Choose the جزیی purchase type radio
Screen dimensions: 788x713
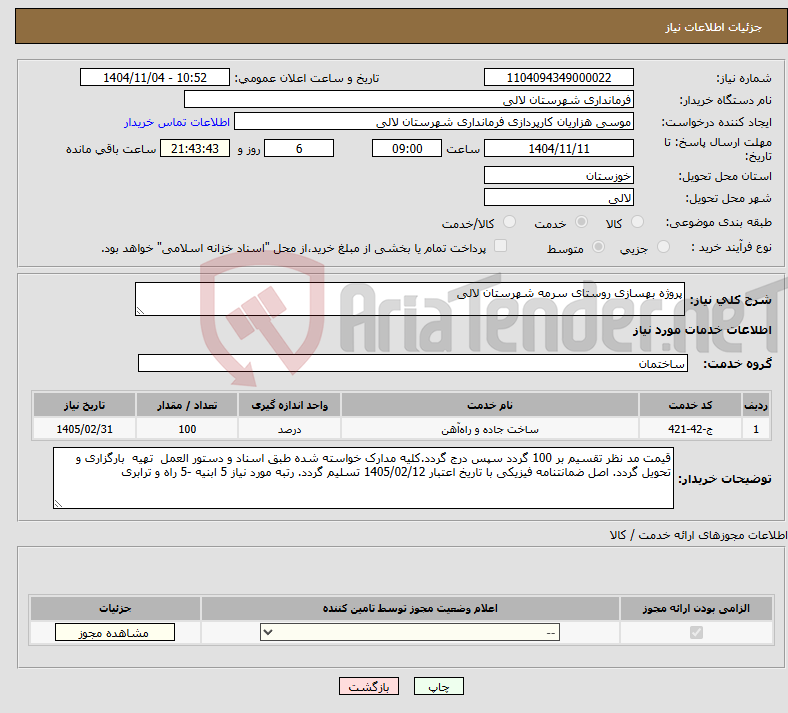point(663,247)
